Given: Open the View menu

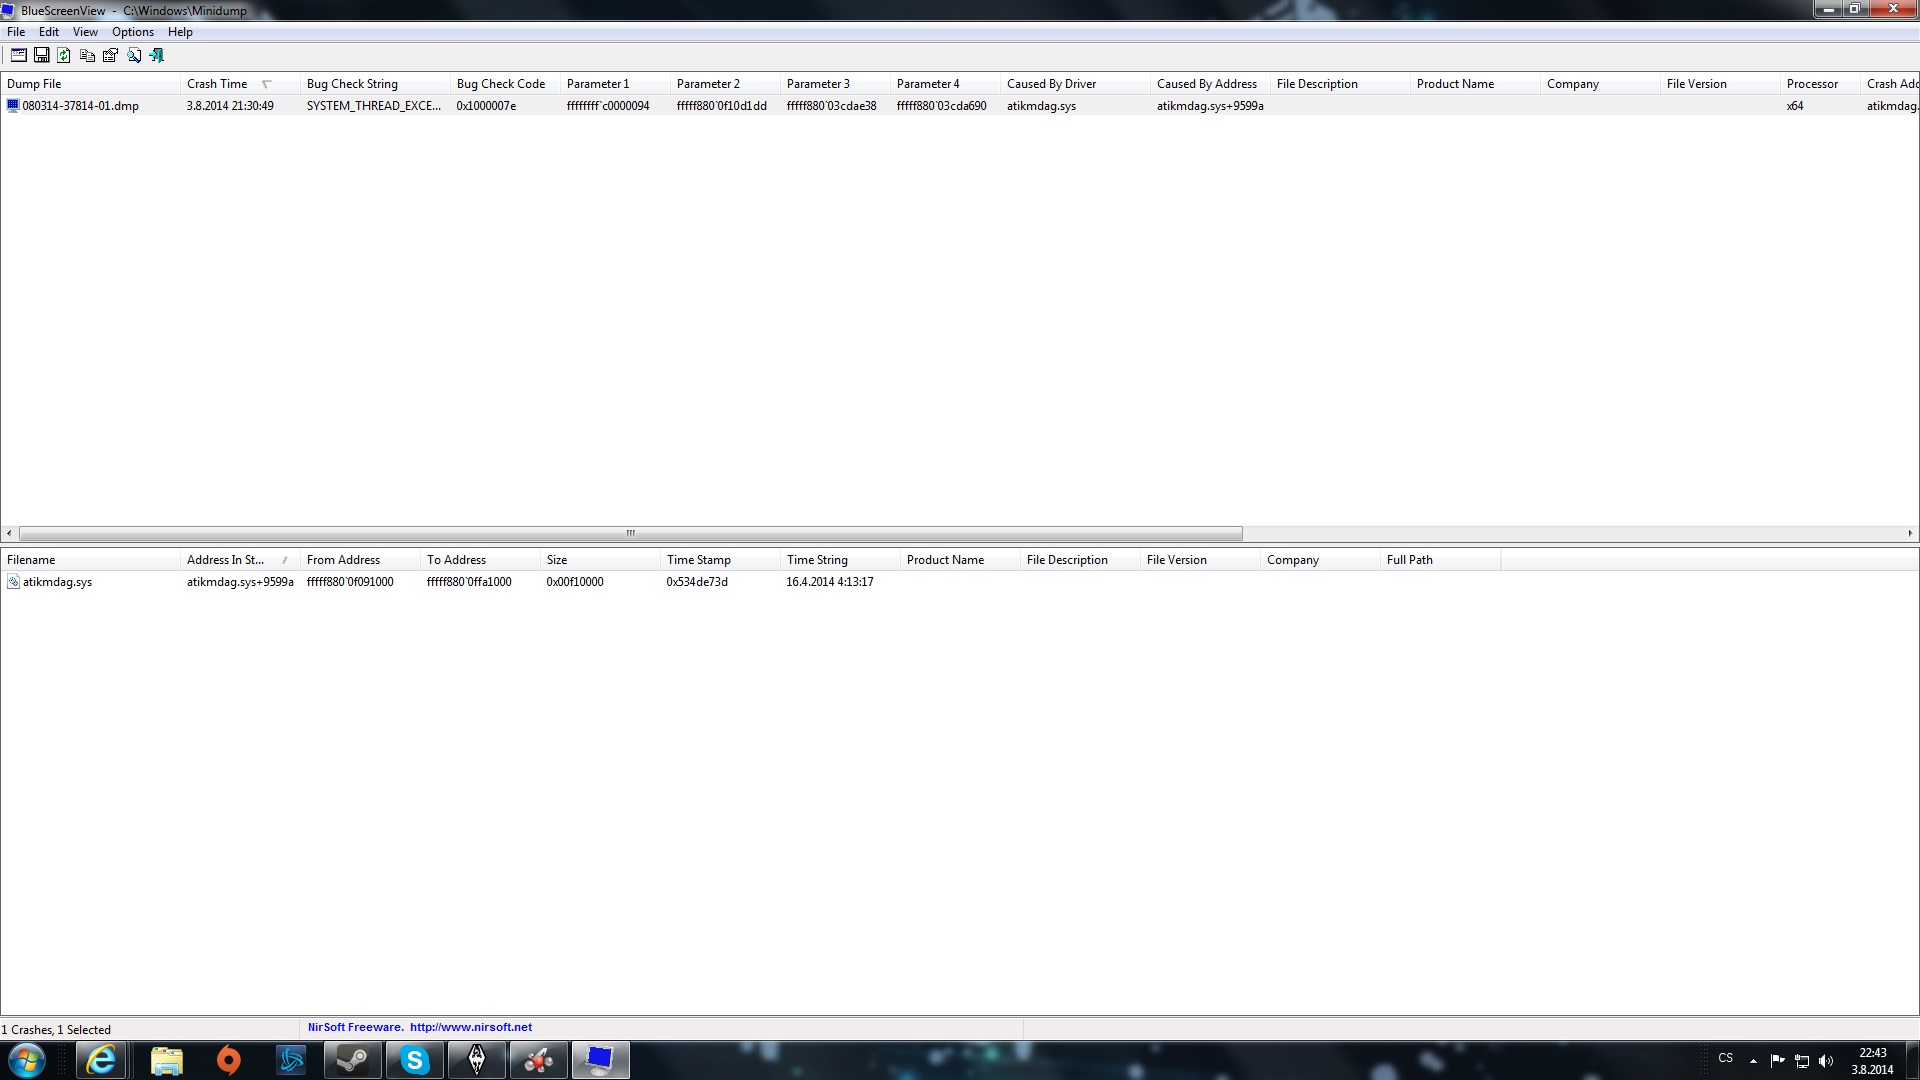Looking at the screenshot, I should point(85,32).
